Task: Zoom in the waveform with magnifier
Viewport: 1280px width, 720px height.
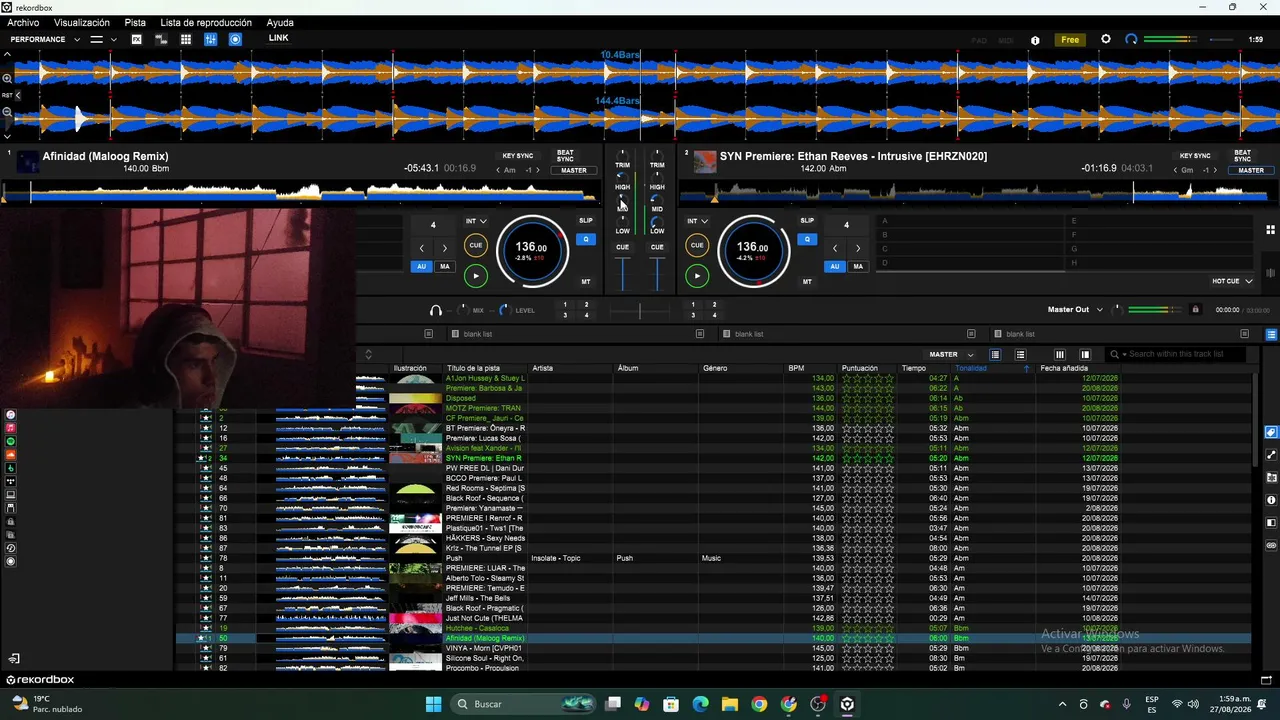Action: click(7, 78)
